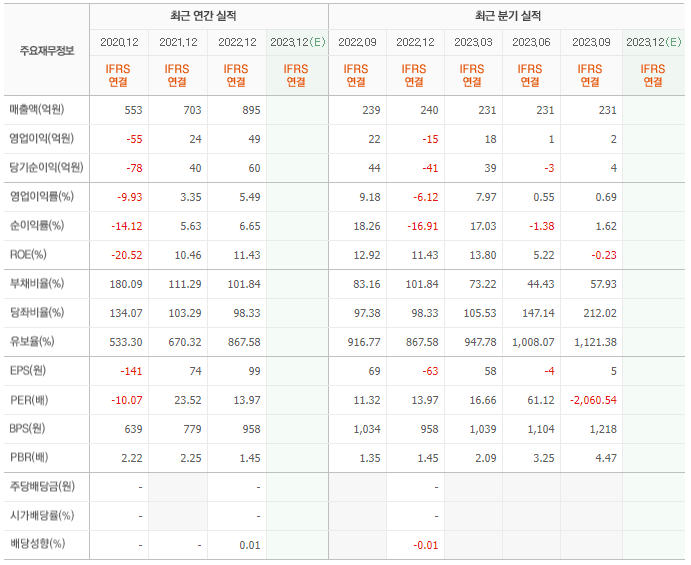The height and width of the screenshot is (565, 691).
Task: Select the 주요재무정보 header cell
Action: (x=47, y=51)
